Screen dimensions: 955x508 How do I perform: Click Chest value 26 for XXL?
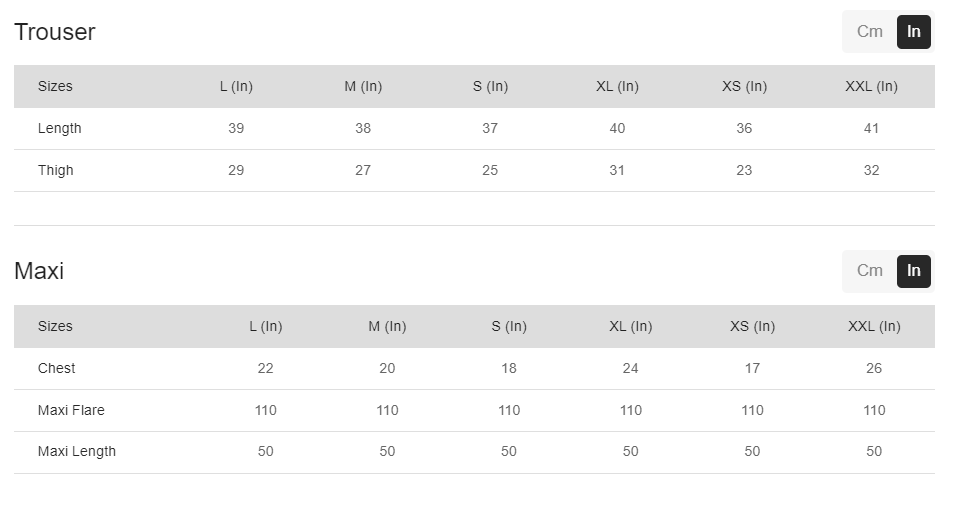874,368
